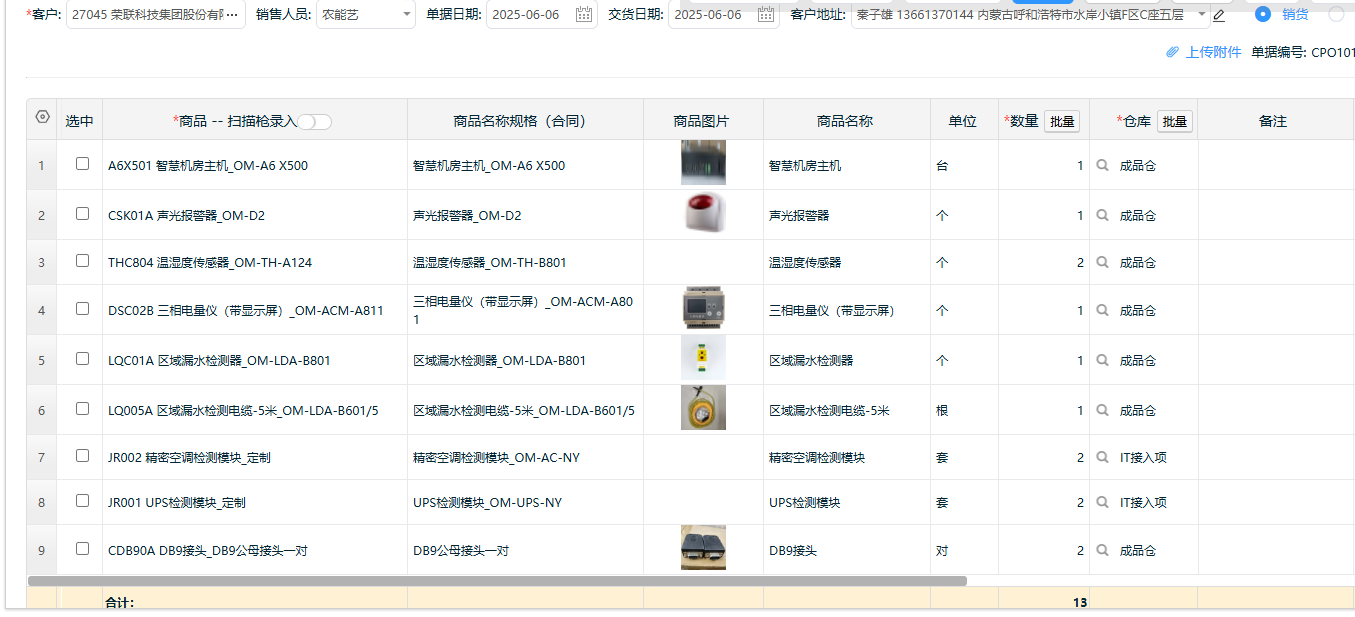Click warehouse search icon in 区域漏水检测器 row
The height and width of the screenshot is (617, 1355).
tap(1103, 360)
